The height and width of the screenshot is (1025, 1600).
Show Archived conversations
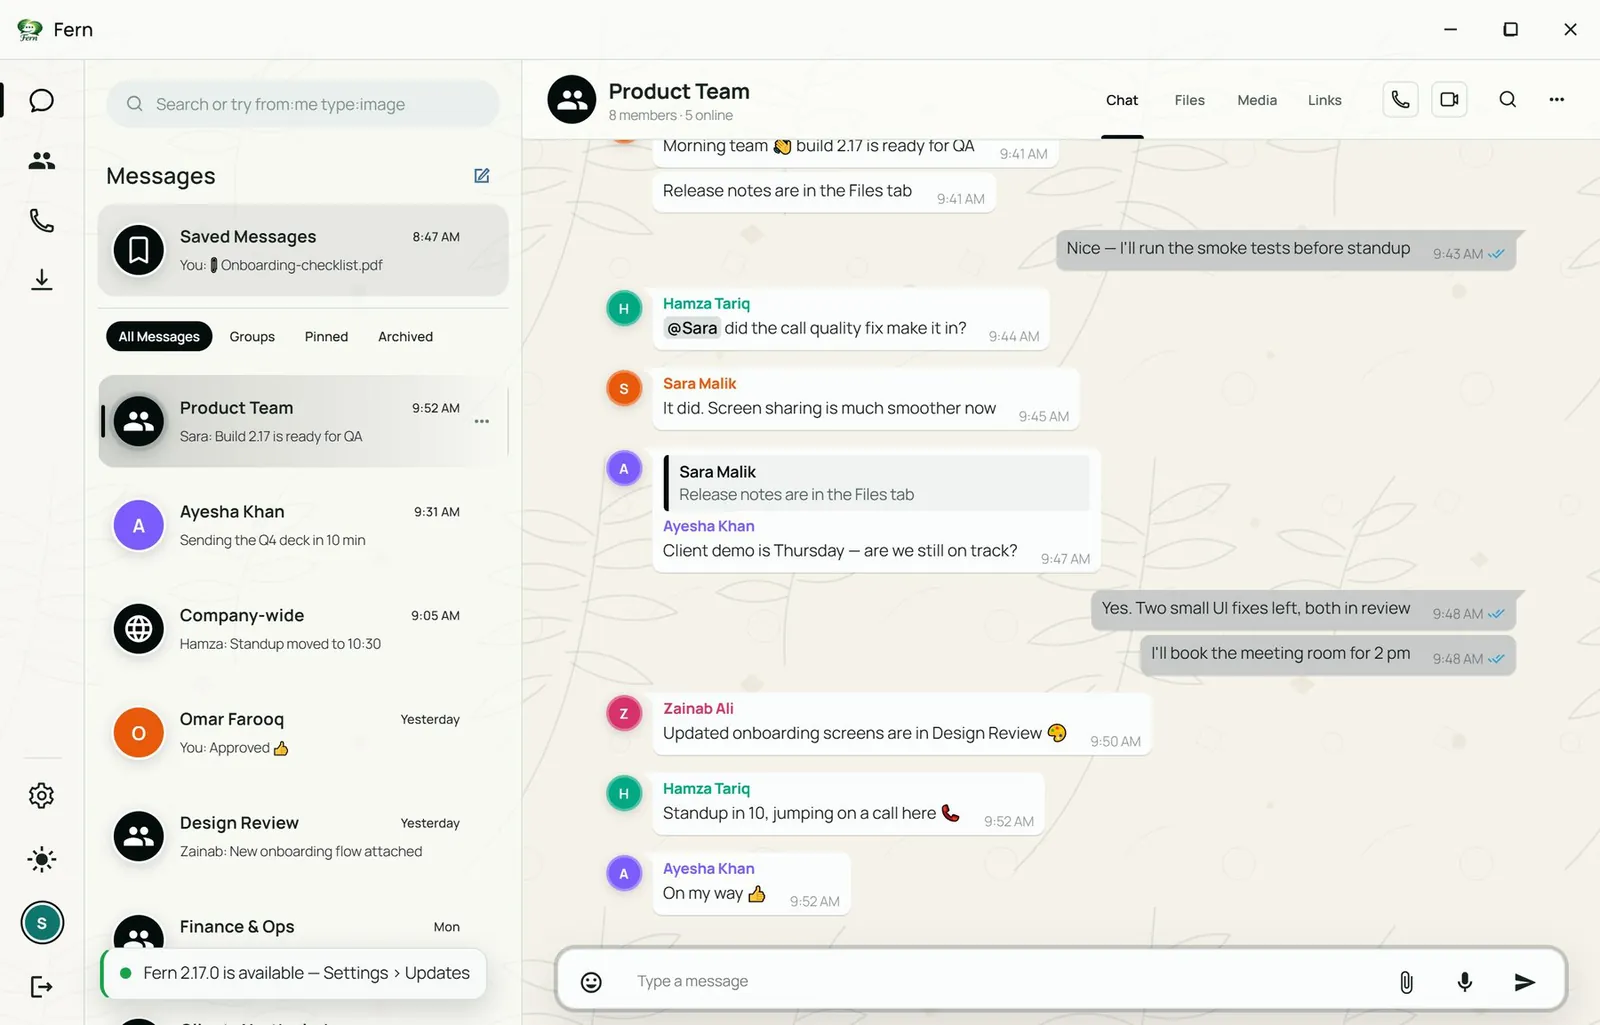click(405, 337)
